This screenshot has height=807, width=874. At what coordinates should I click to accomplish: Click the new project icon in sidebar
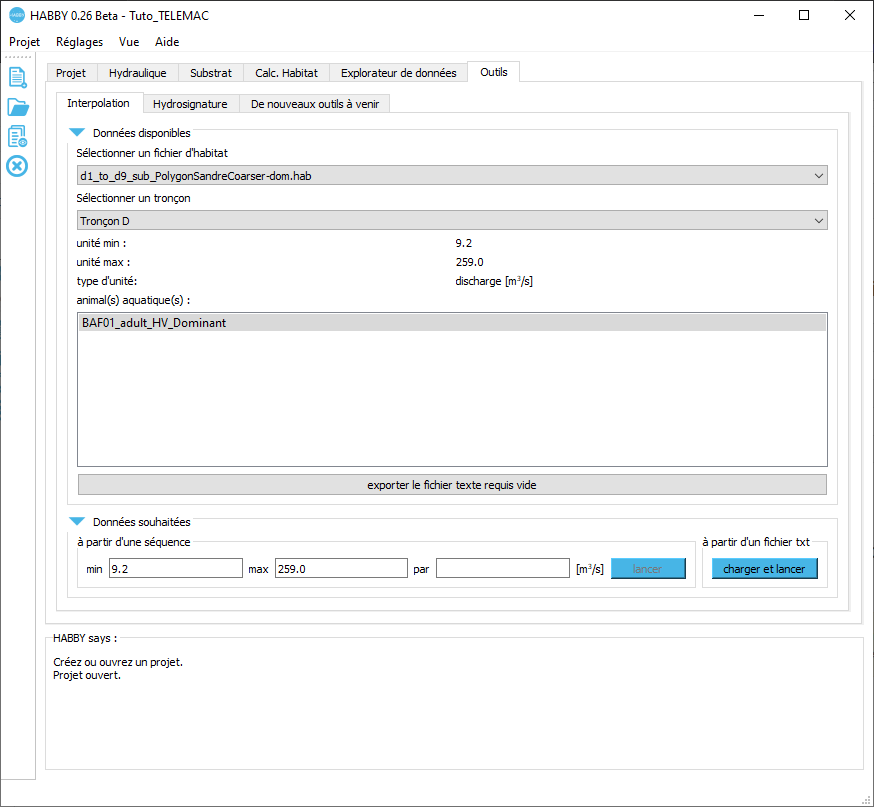coord(17,77)
